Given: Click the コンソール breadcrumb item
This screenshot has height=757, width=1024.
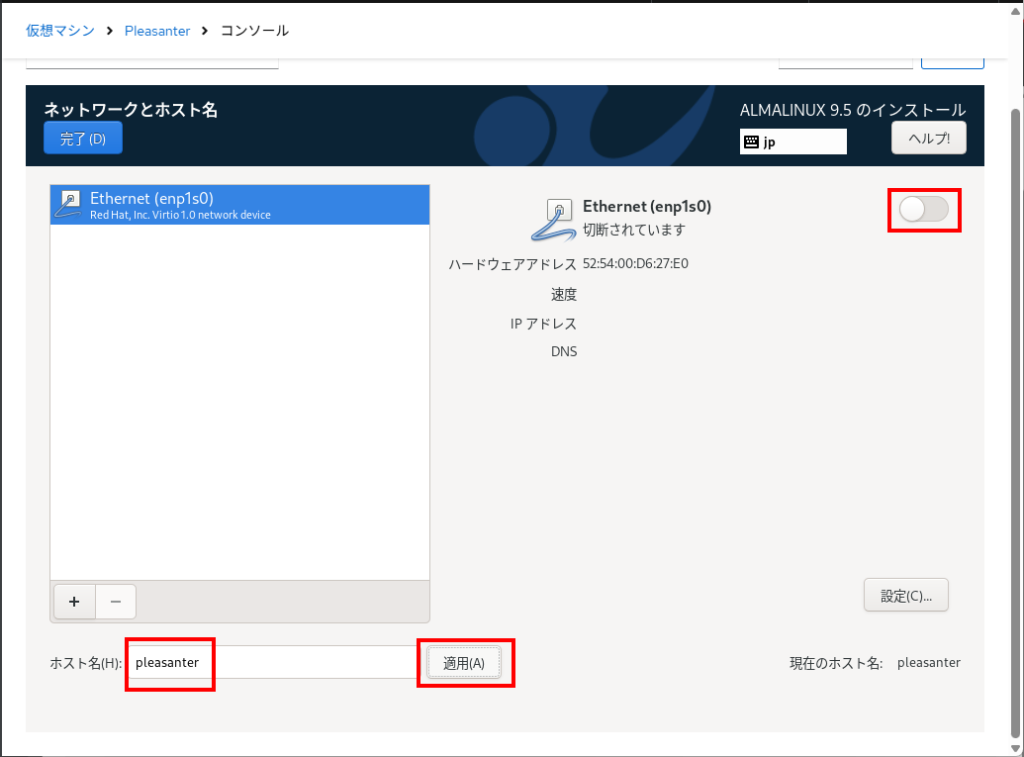Looking at the screenshot, I should [x=254, y=30].
